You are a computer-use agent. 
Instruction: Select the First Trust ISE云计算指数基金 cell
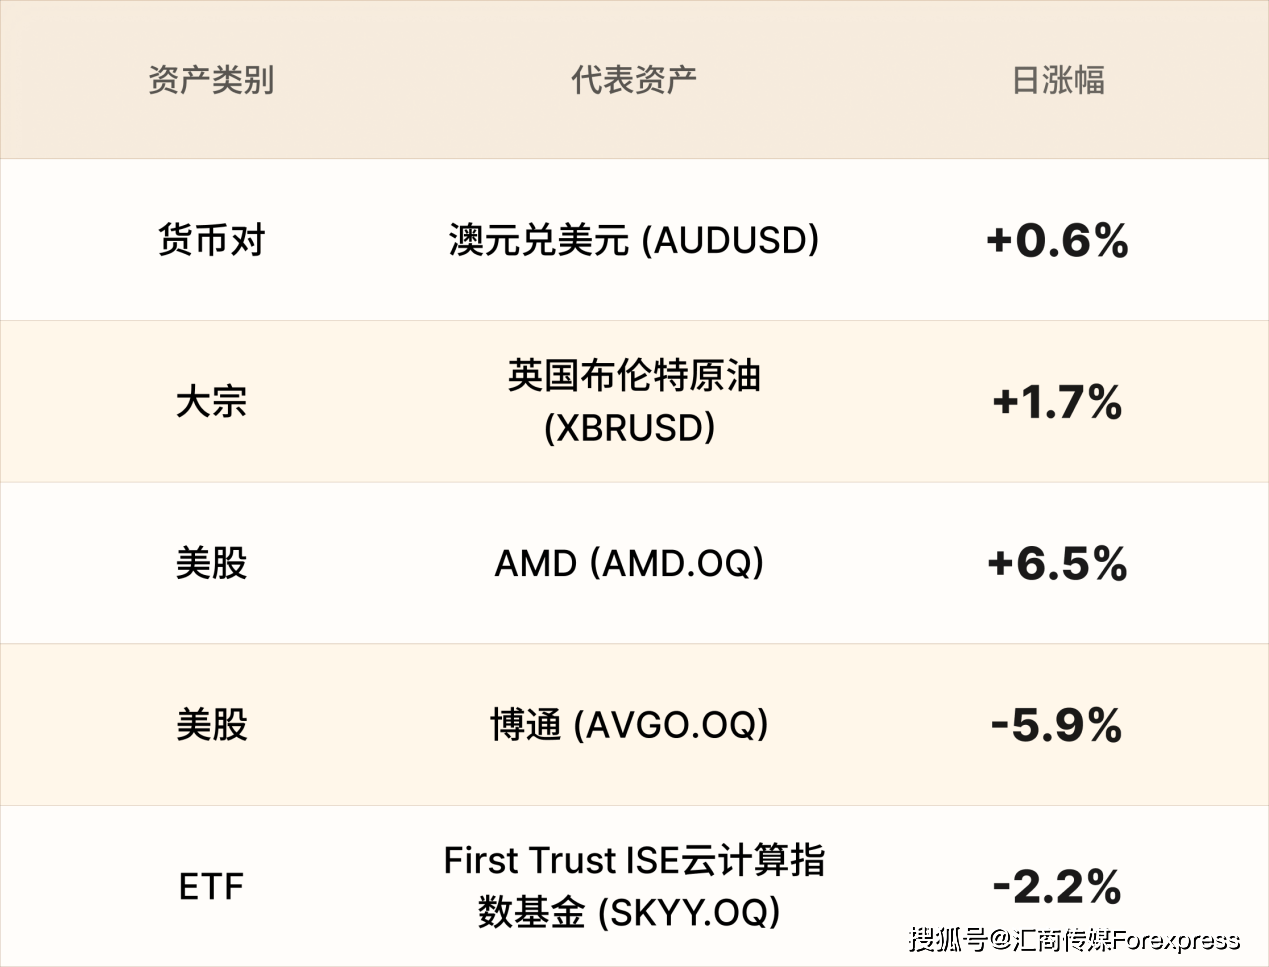coord(634,886)
